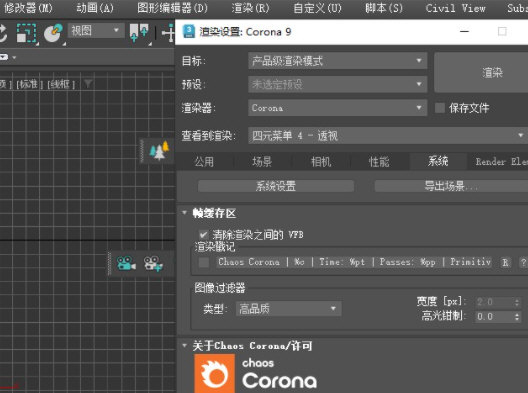Toggle the save file checkbox
528x393 pixels.
tap(440, 108)
